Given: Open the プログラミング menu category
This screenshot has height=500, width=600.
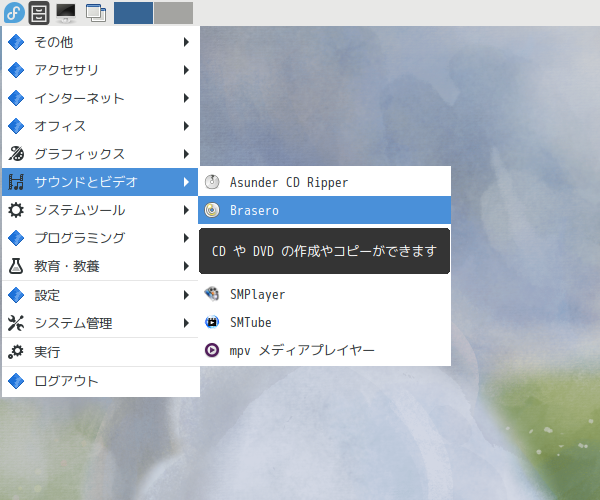Looking at the screenshot, I should (100, 238).
